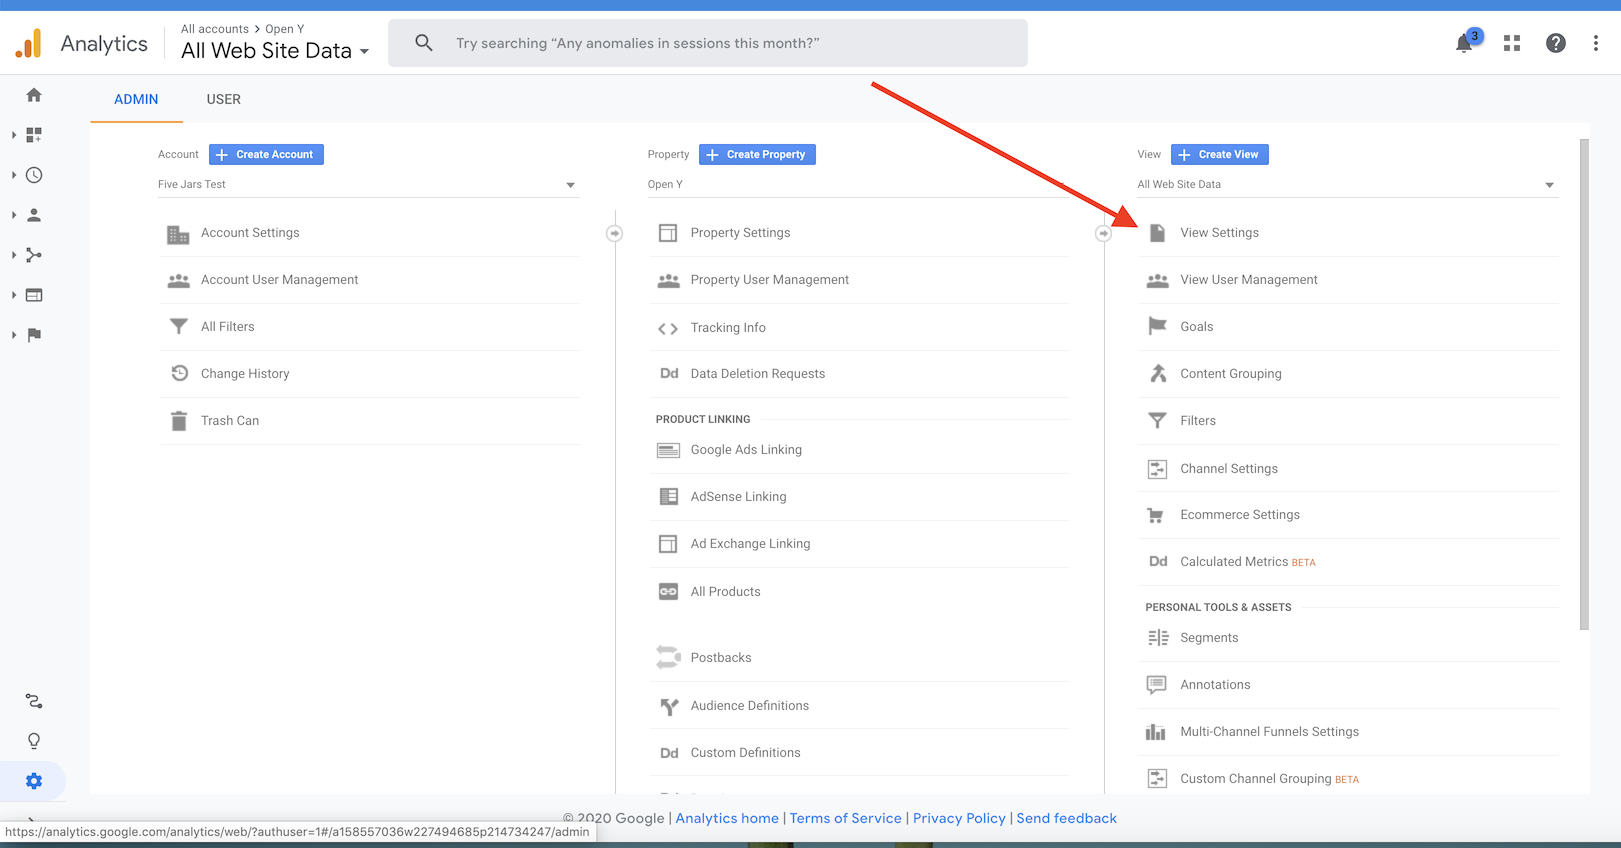This screenshot has width=1621, height=848.
Task: Click arrow circle between Account and Property
Action: click(615, 233)
